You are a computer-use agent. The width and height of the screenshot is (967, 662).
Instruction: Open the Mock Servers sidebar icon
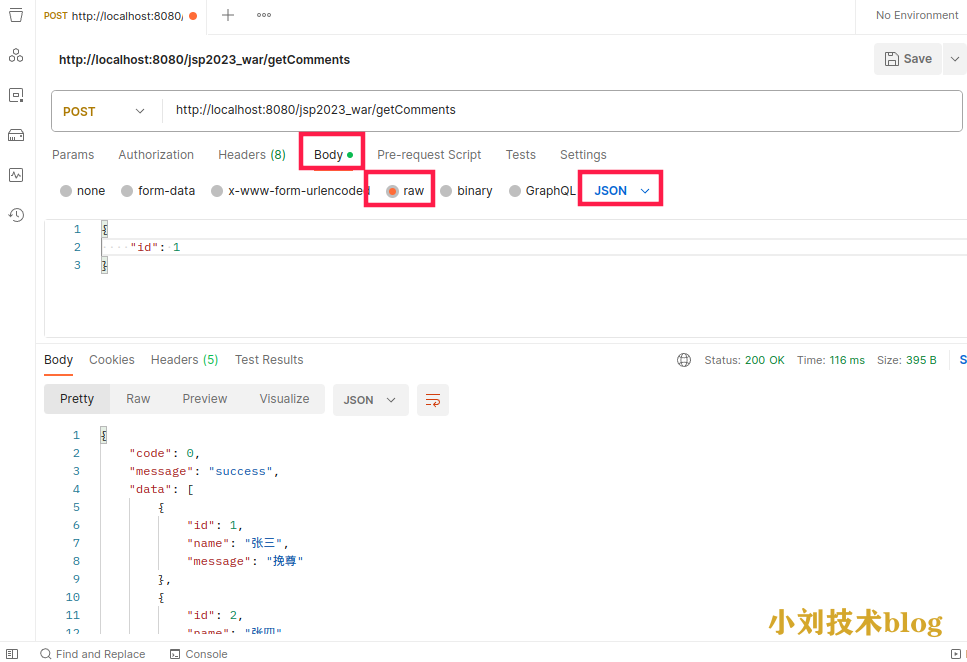point(16,135)
